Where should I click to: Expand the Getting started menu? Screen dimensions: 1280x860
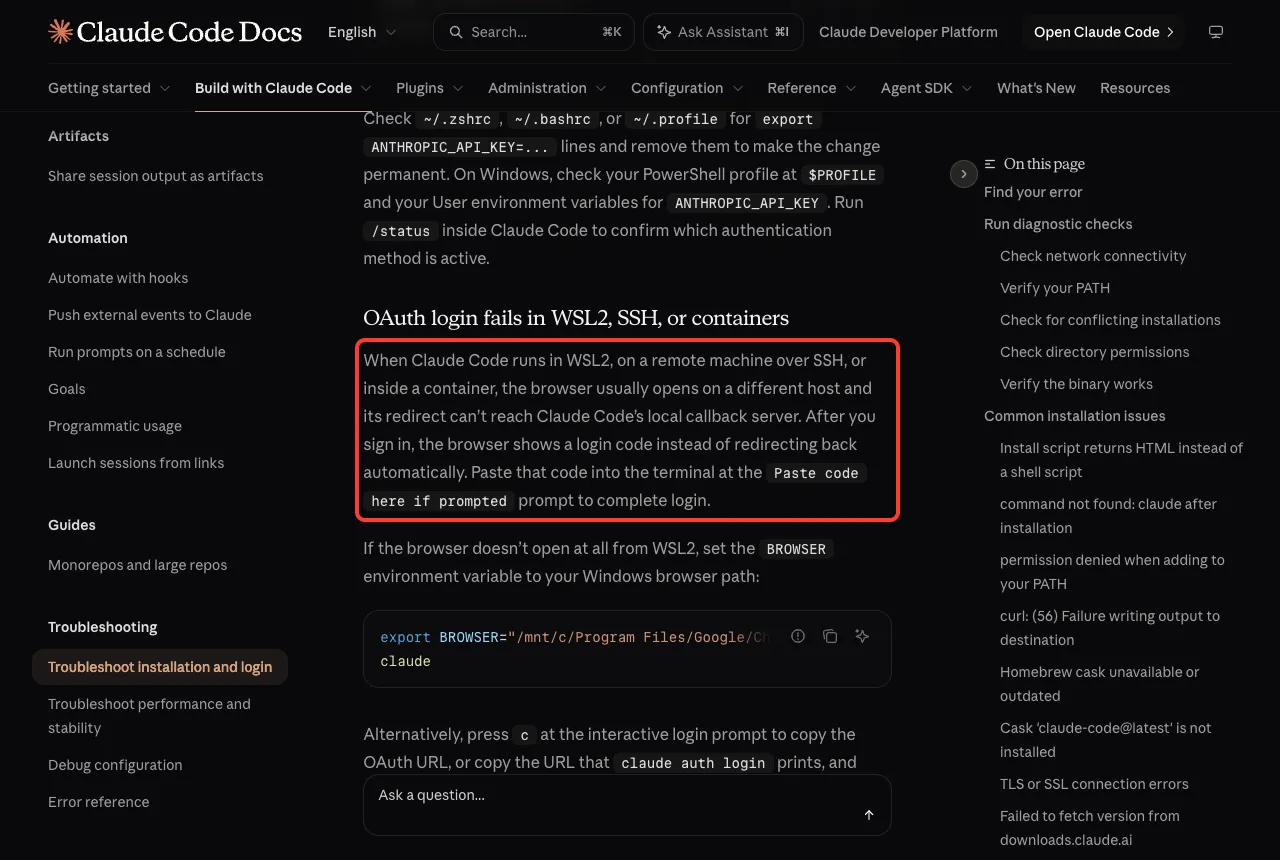[x=109, y=88]
